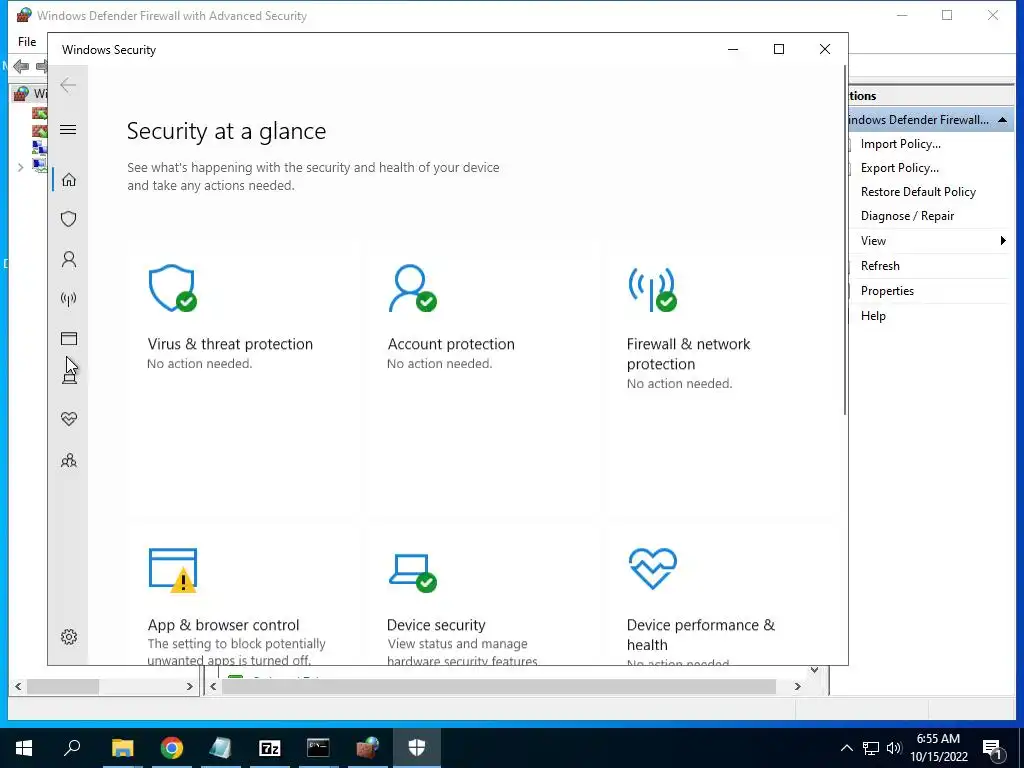Click the Windows Security vertical scrollbar
Image resolution: width=1024 pixels, height=768 pixels.
click(x=845, y=239)
